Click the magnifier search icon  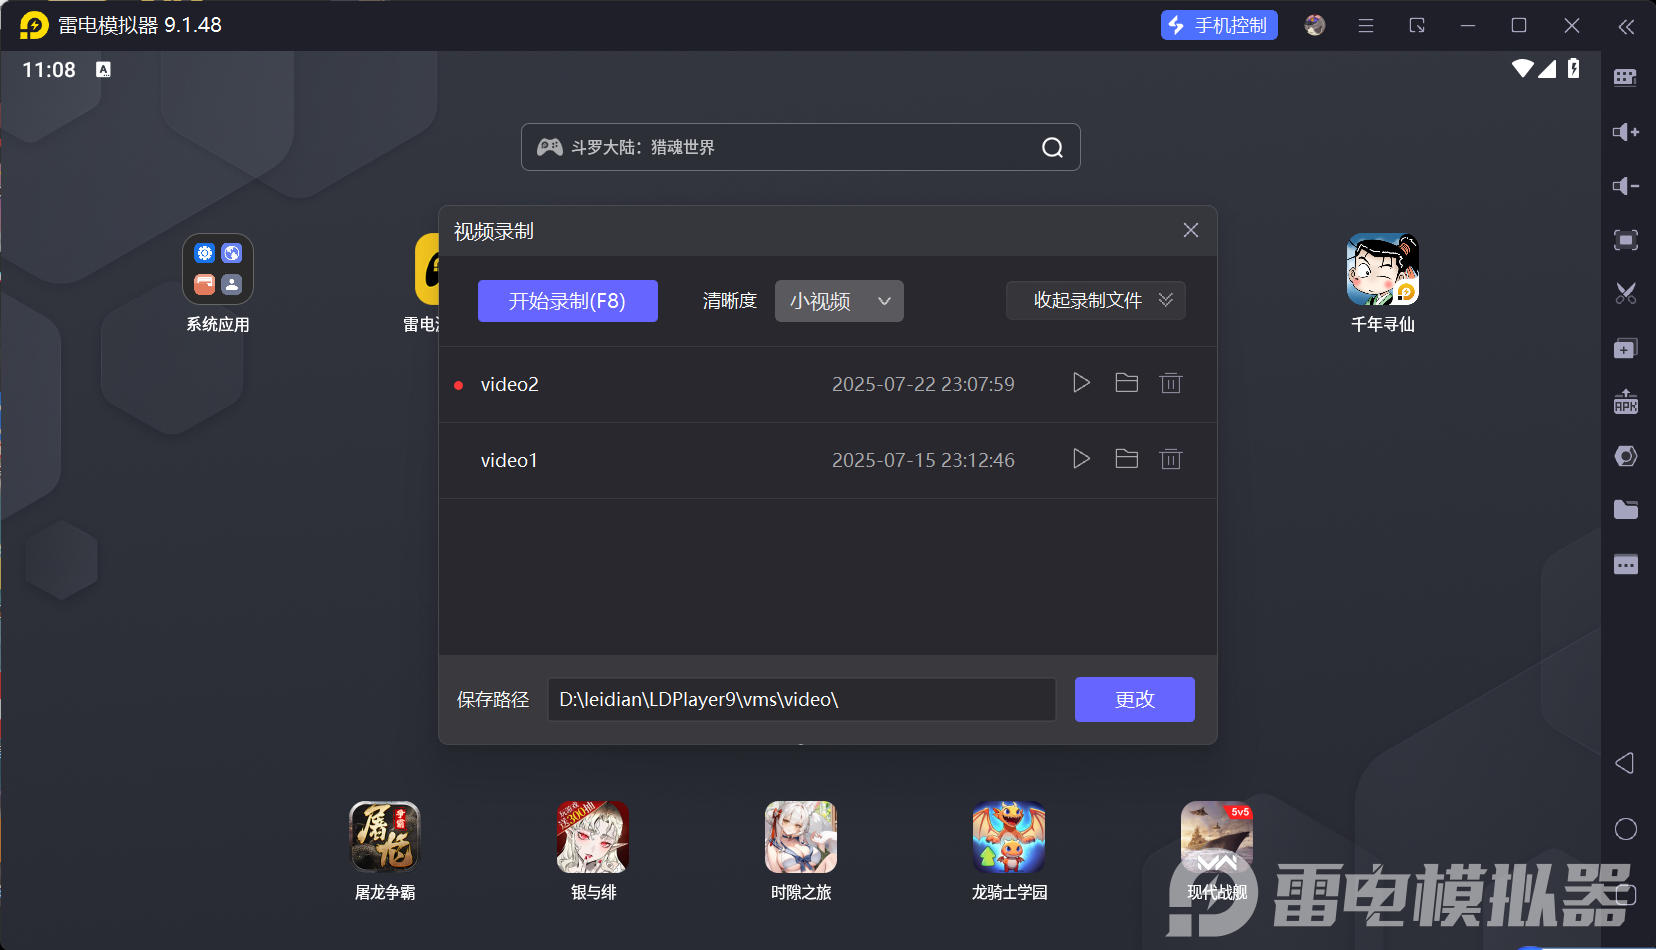click(x=1053, y=148)
